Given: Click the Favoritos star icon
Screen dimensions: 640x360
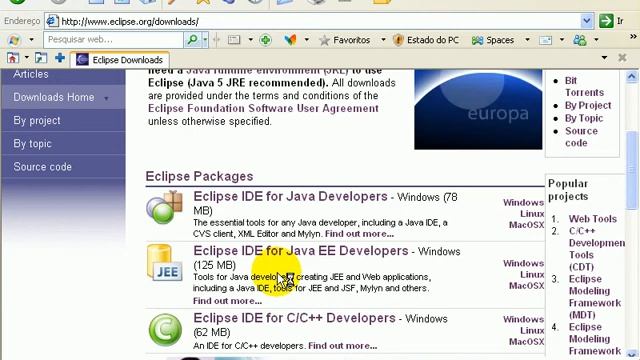Looking at the screenshot, I should coord(324,40).
